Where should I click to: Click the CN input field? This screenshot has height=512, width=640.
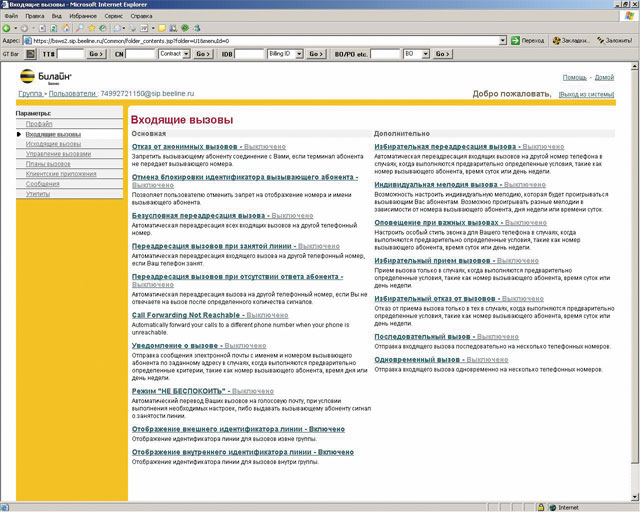tap(140, 54)
